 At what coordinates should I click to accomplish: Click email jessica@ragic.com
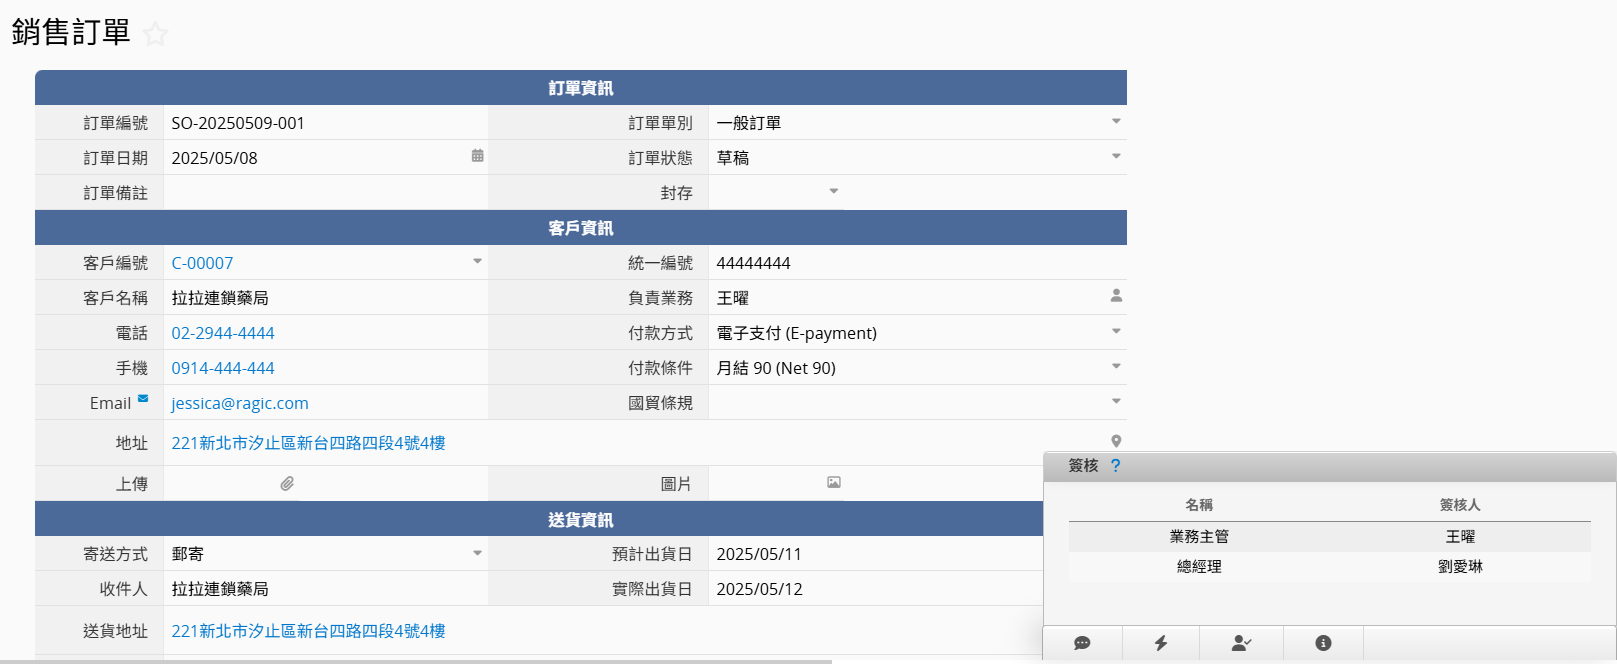pyautogui.click(x=240, y=403)
